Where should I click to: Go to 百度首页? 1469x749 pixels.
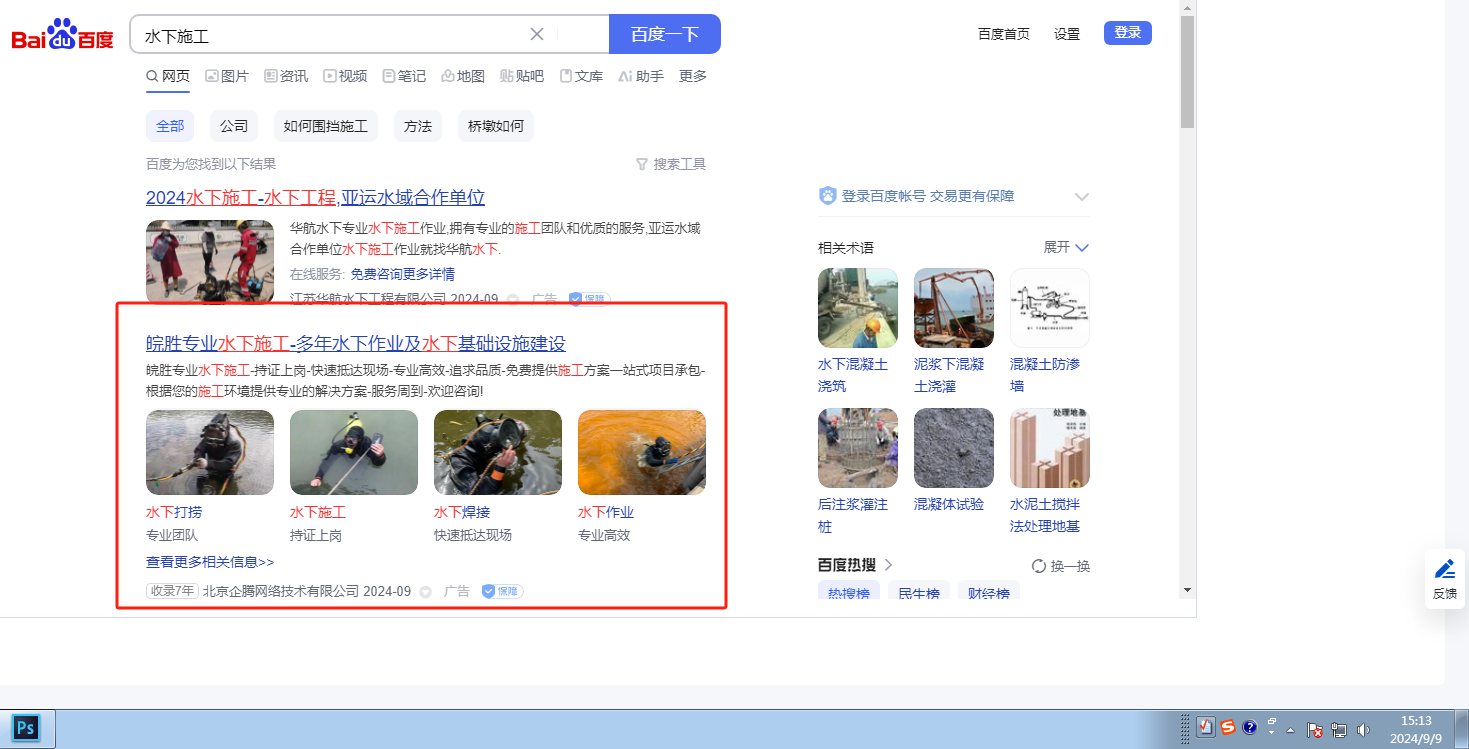1004,34
